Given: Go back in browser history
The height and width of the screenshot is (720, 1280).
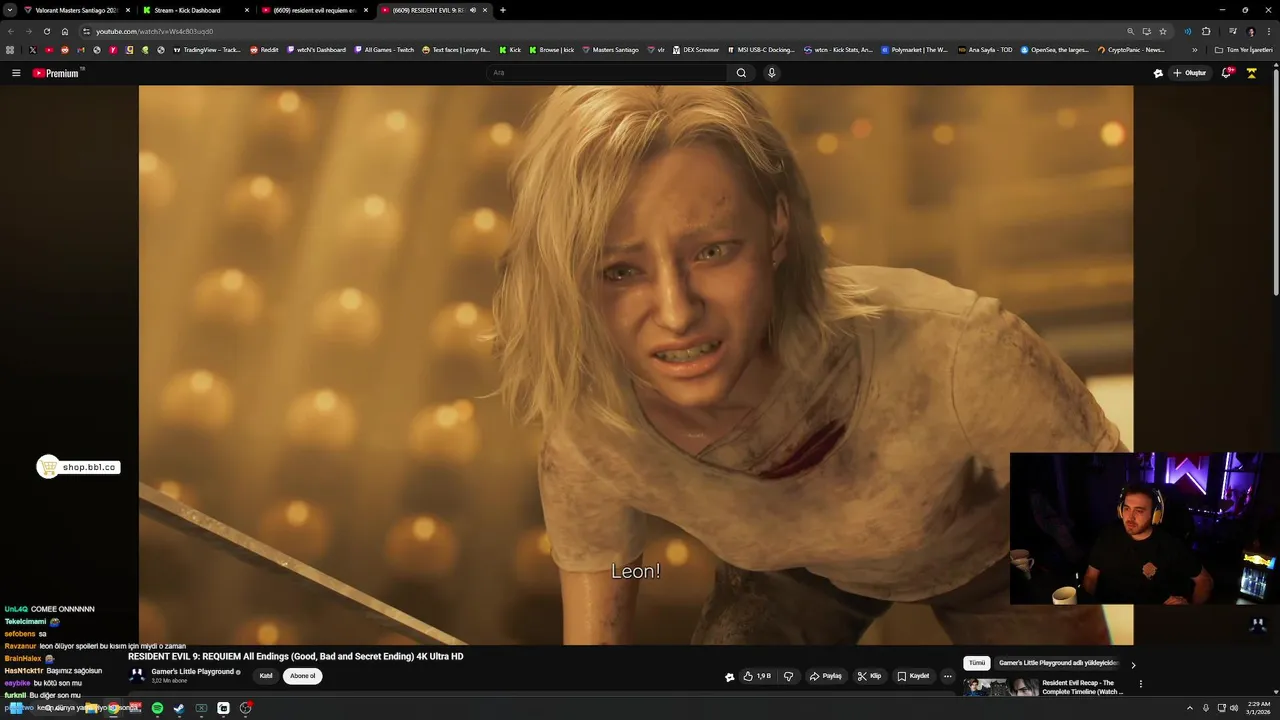Looking at the screenshot, I should click(x=10, y=31).
